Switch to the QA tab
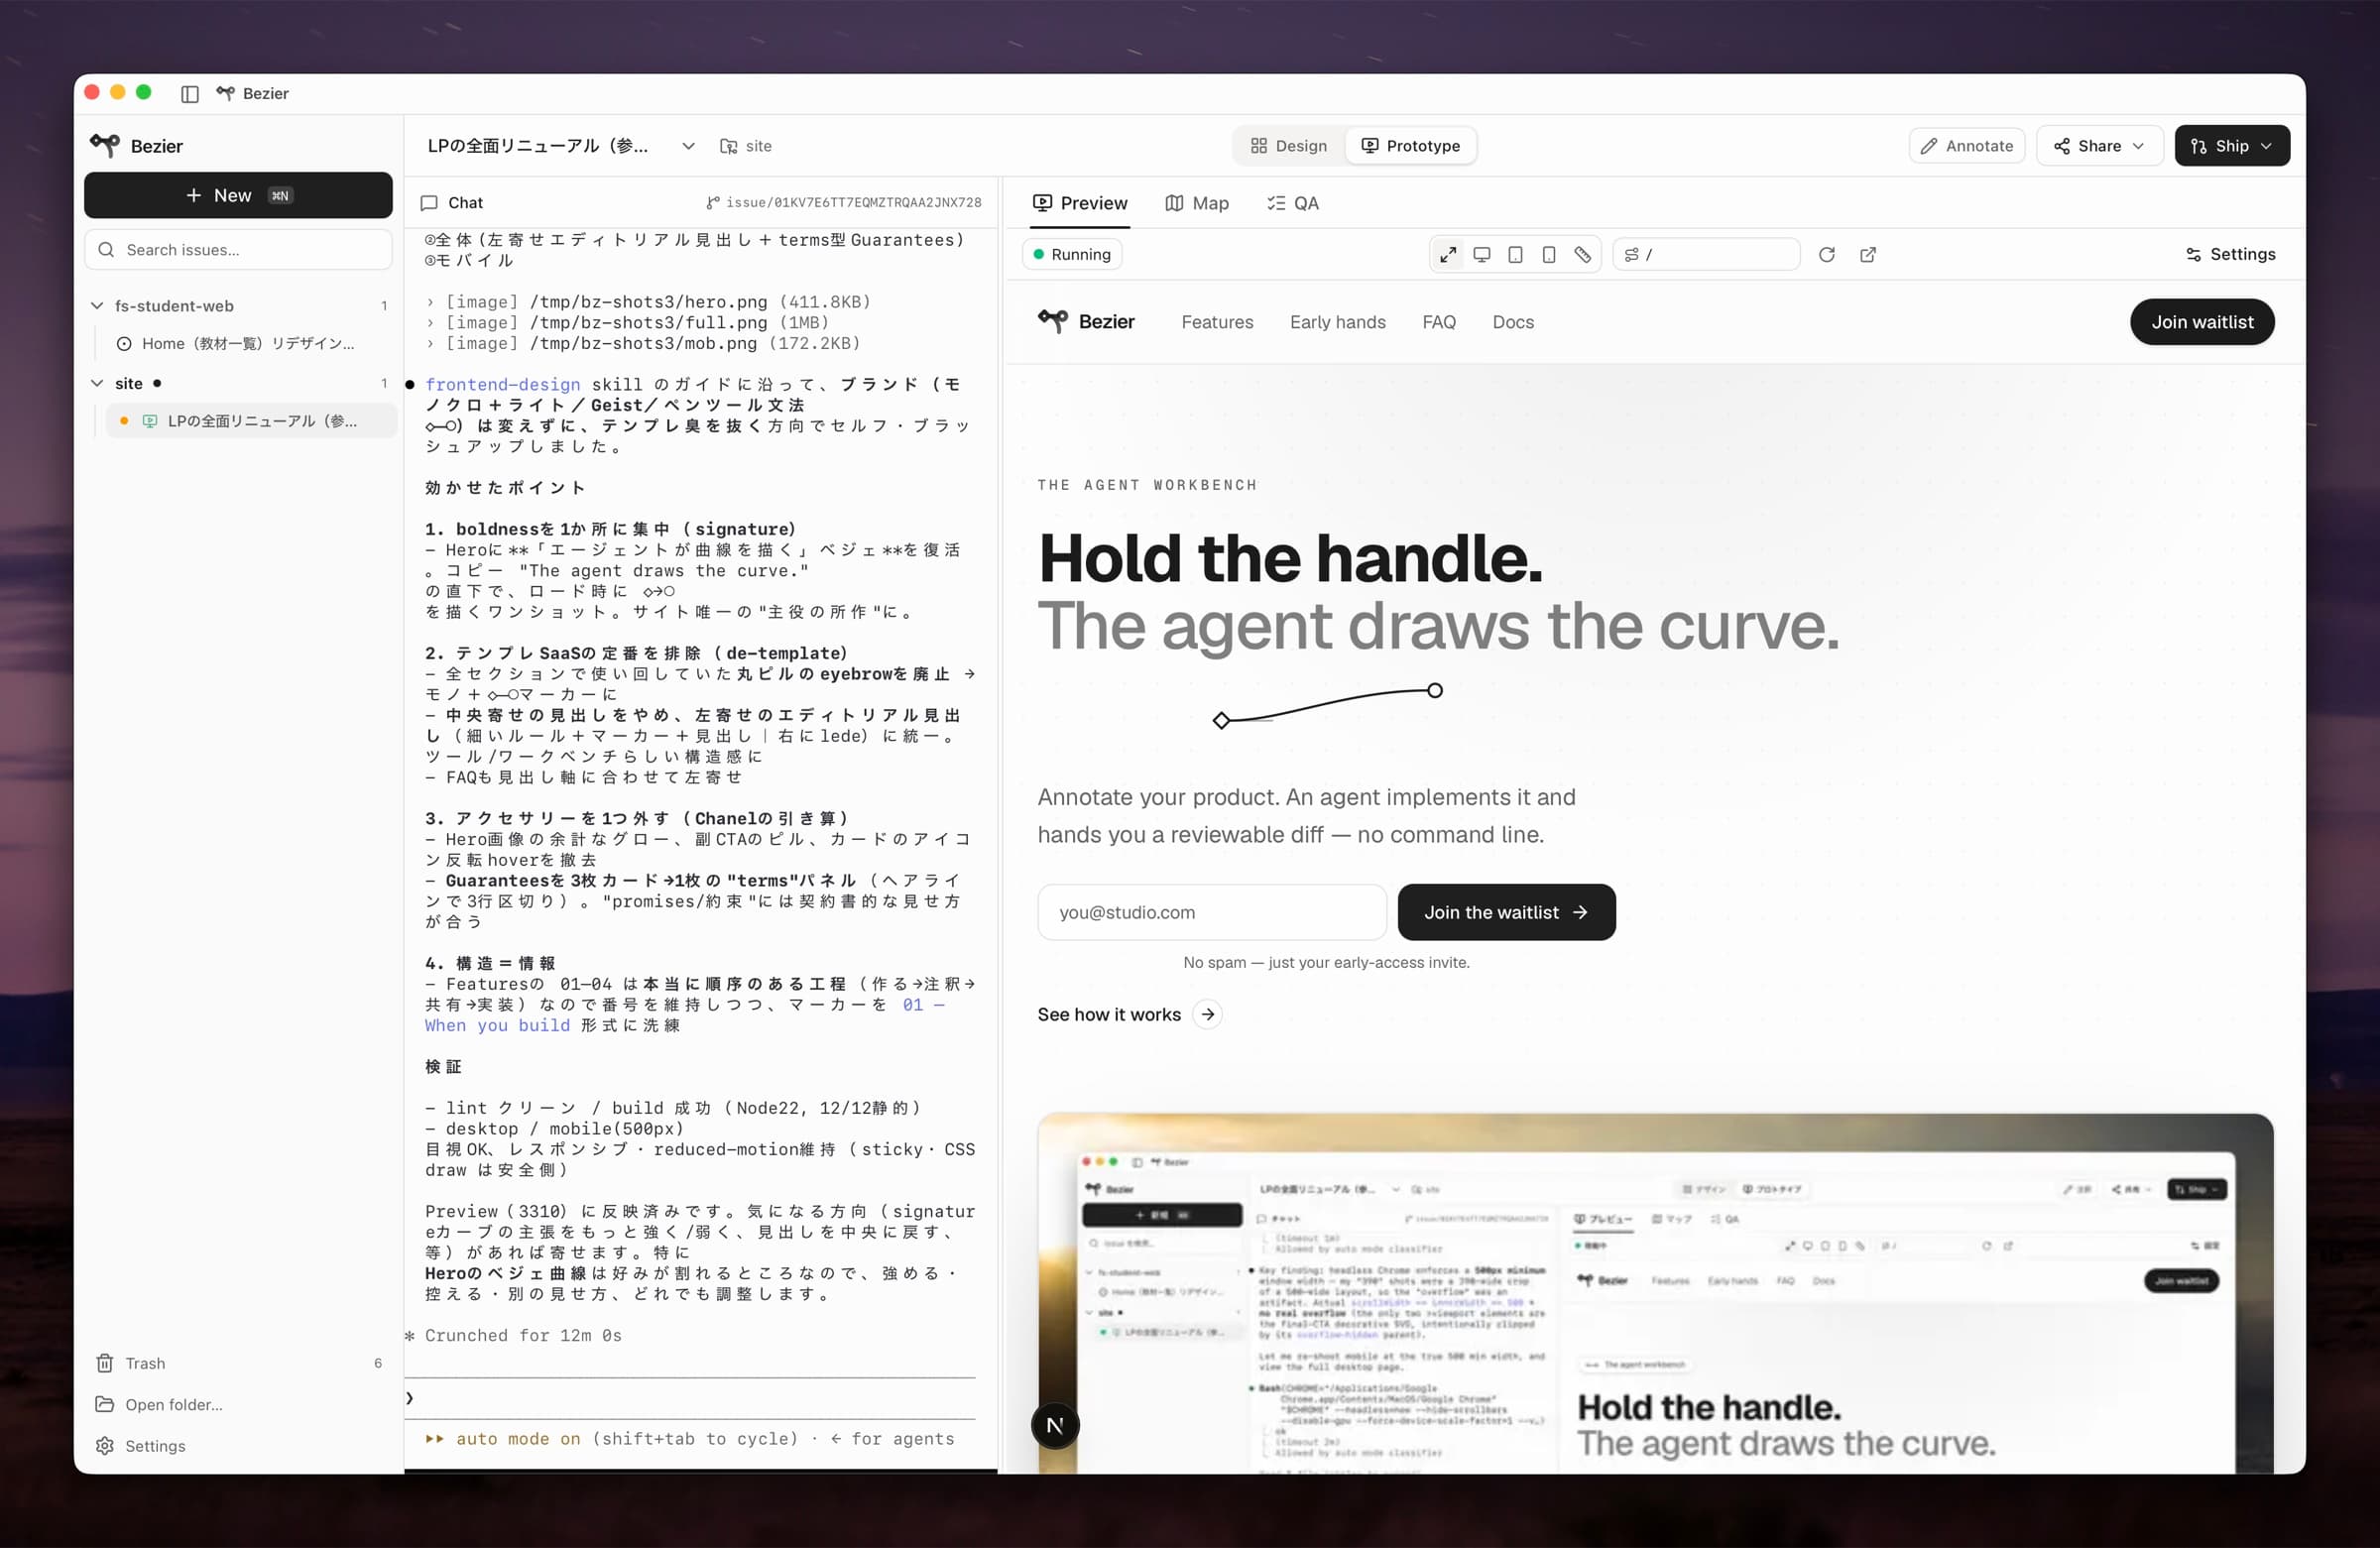This screenshot has width=2380, height=1548. pos(1293,203)
